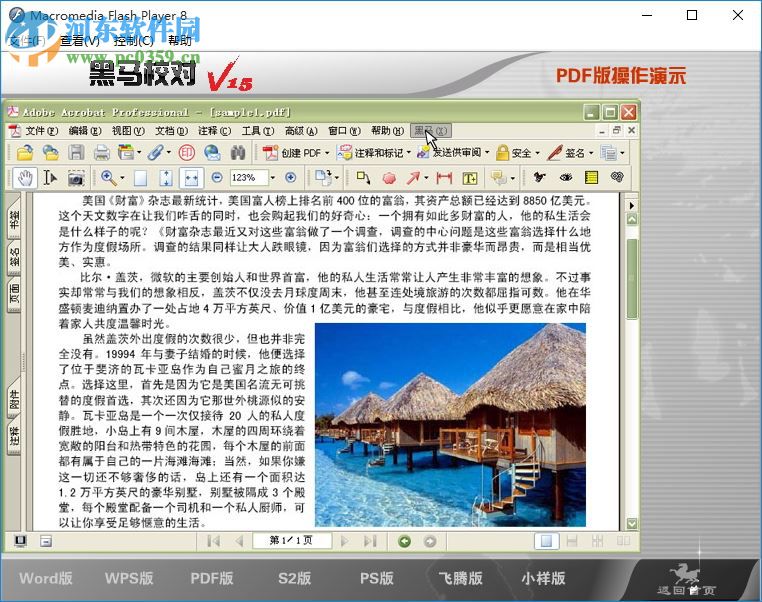Click the yellow list icon in toolbar
This screenshot has width=762, height=602.
591,177
